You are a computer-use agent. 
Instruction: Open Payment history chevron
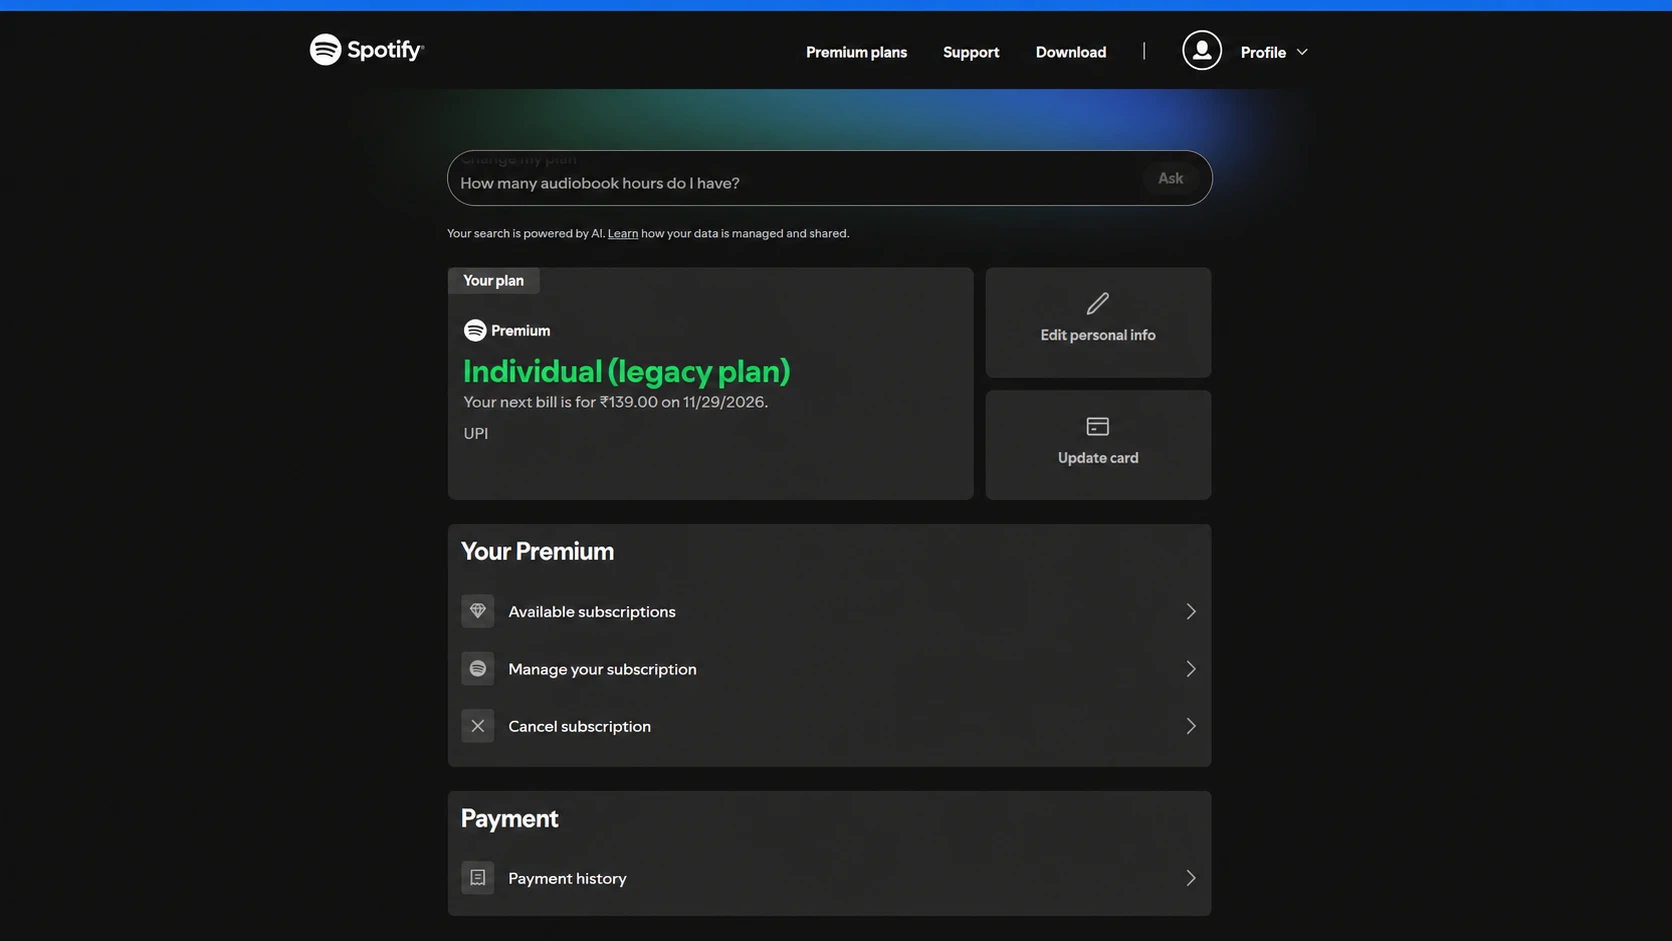(1191, 878)
